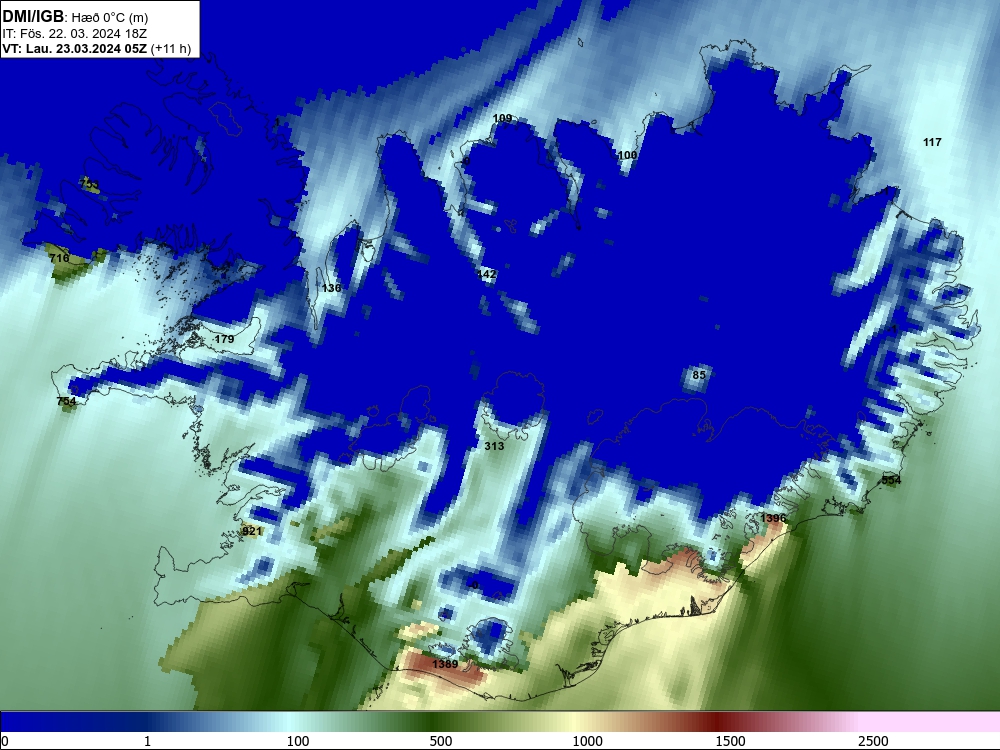
Task: Click the 0 label on the color scale
Action: click(x=5, y=741)
